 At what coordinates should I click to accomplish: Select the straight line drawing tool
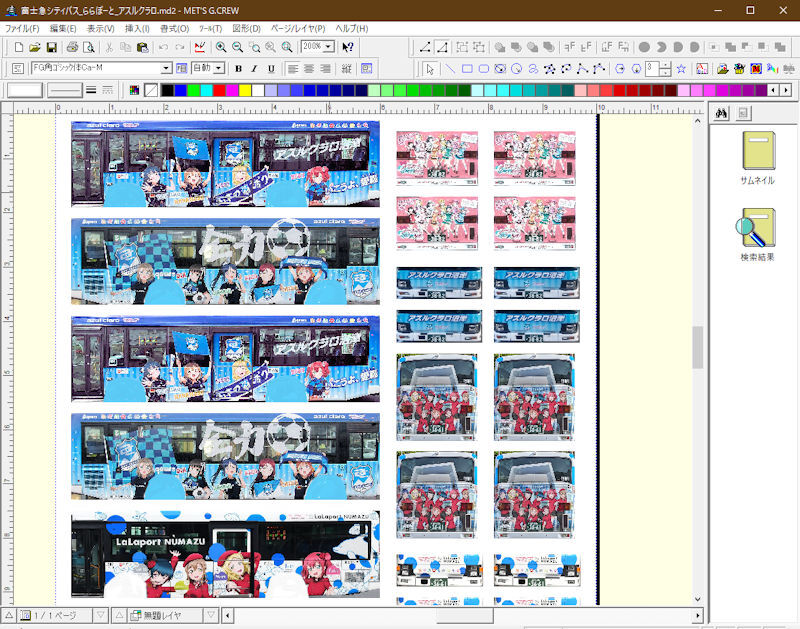point(449,69)
